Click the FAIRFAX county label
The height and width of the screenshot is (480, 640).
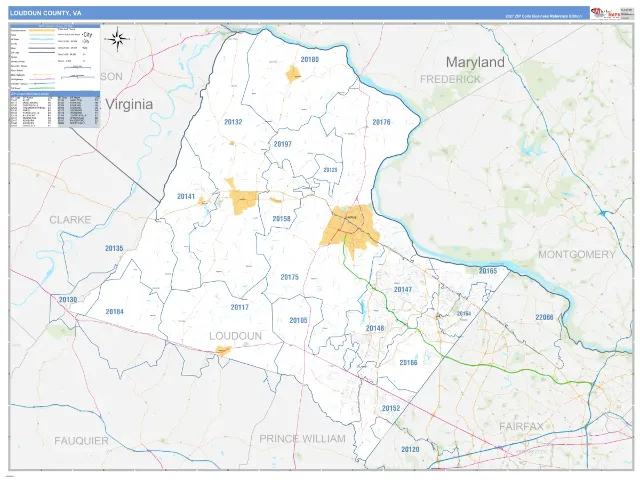[x=521, y=427]
